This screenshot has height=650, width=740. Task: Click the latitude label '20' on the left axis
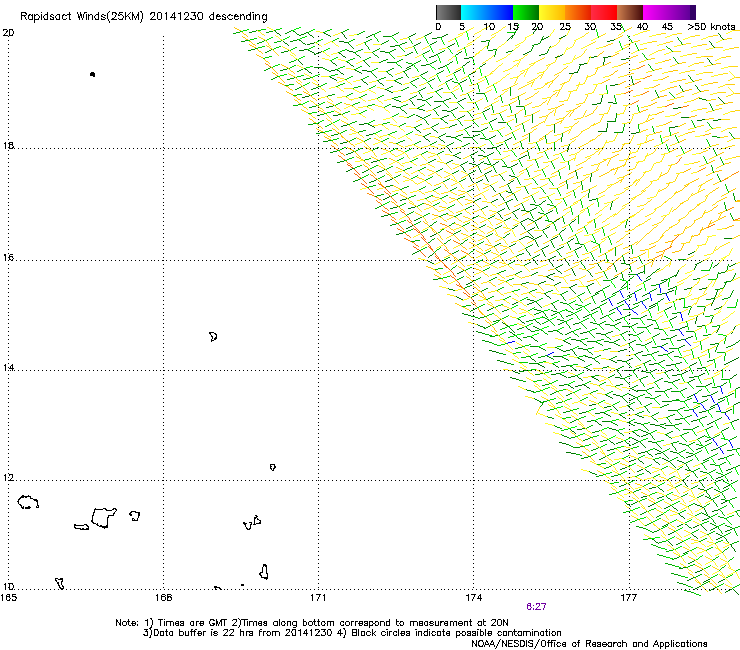(x=8, y=33)
